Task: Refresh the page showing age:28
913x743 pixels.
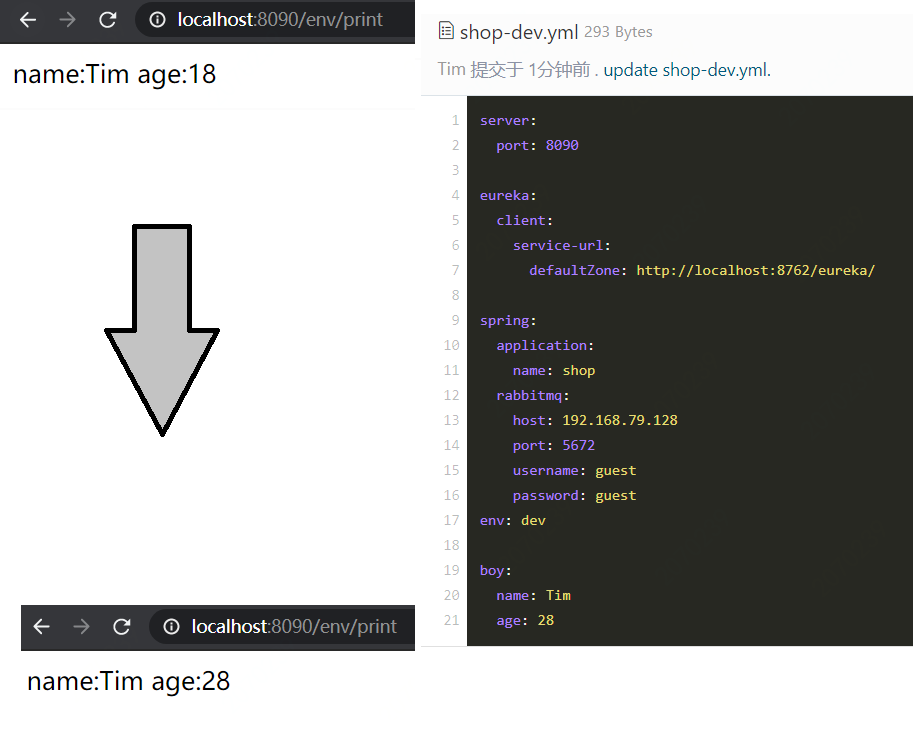Action: point(122,627)
